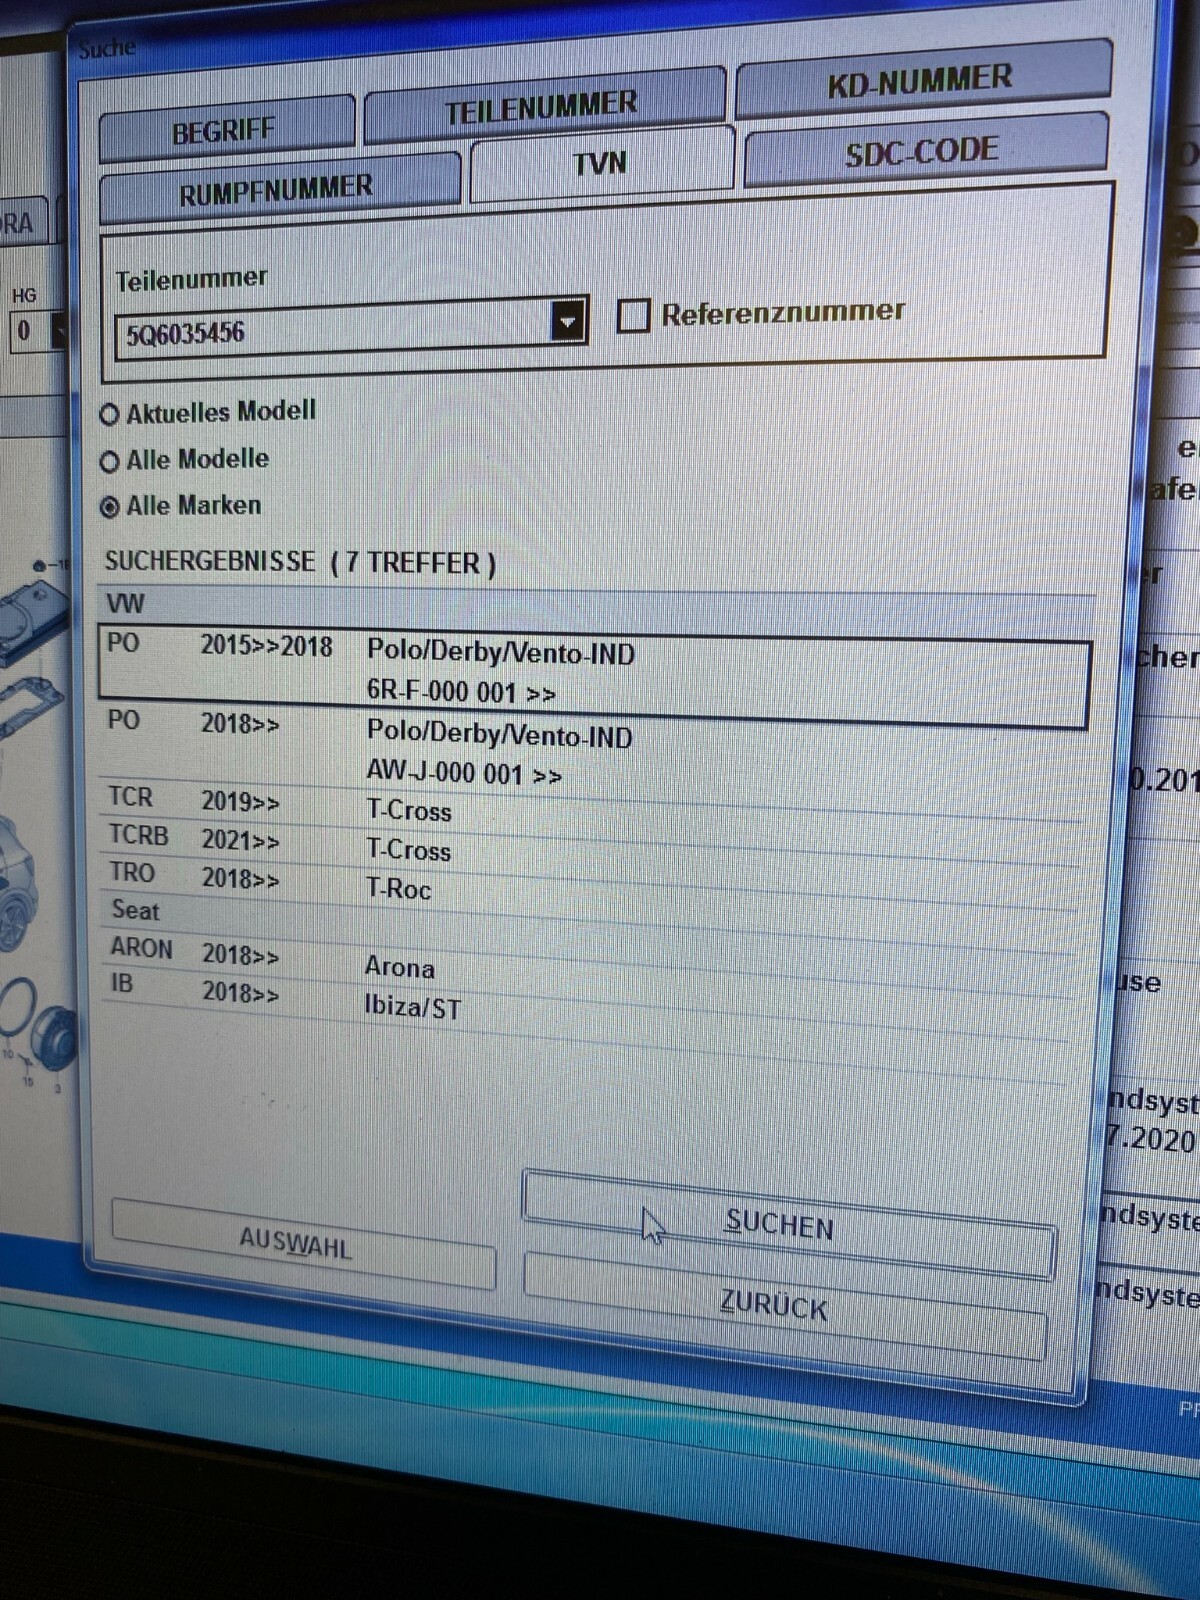The width and height of the screenshot is (1200, 1600).
Task: Expand the Teilenummer dropdown arrow
Action: 567,322
